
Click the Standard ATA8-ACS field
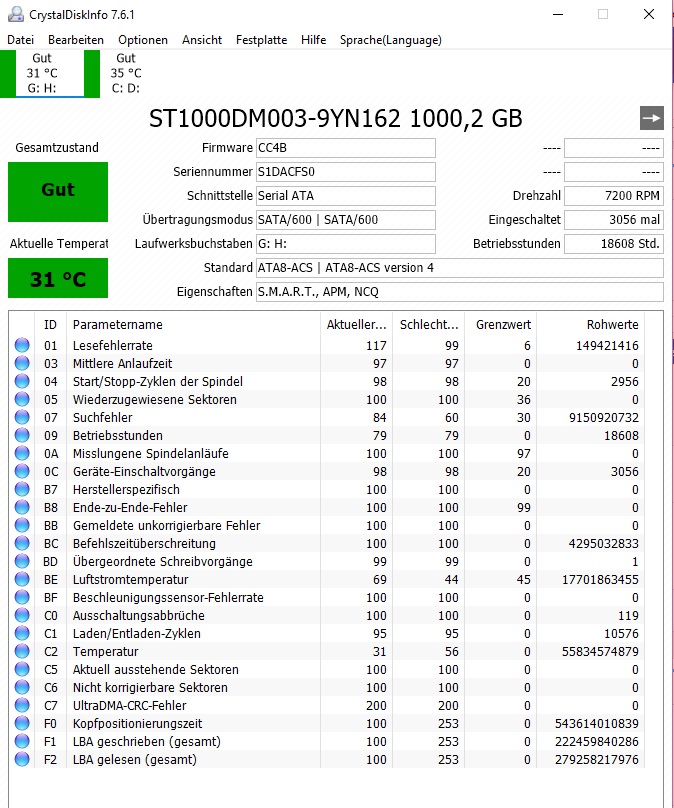click(460, 268)
